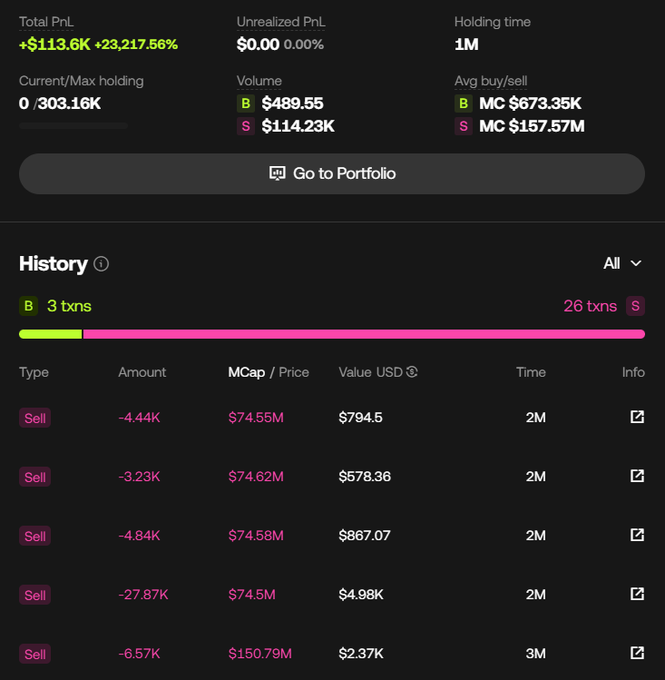The height and width of the screenshot is (680, 665).
Task: Click the 3M time cell
Action: pyautogui.click(x=536, y=653)
